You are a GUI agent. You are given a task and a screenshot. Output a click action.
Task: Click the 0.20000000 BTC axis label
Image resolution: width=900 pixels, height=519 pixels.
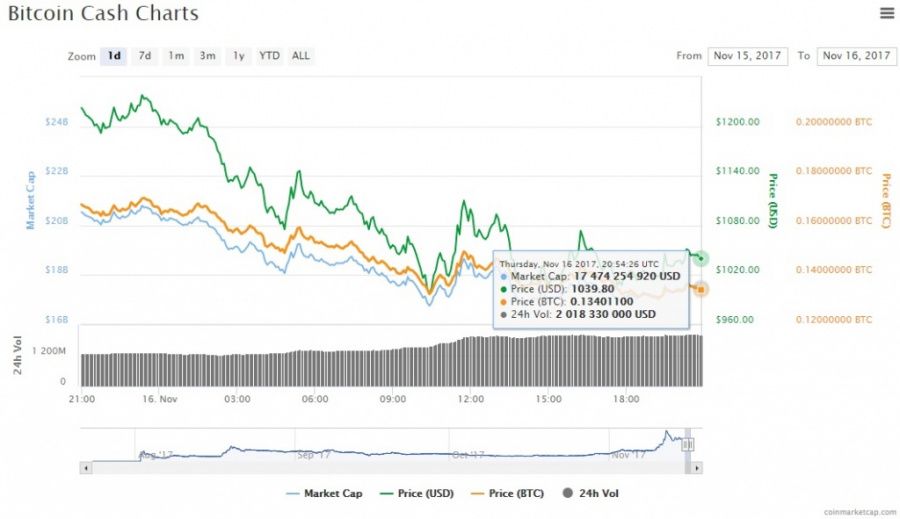tap(833, 122)
